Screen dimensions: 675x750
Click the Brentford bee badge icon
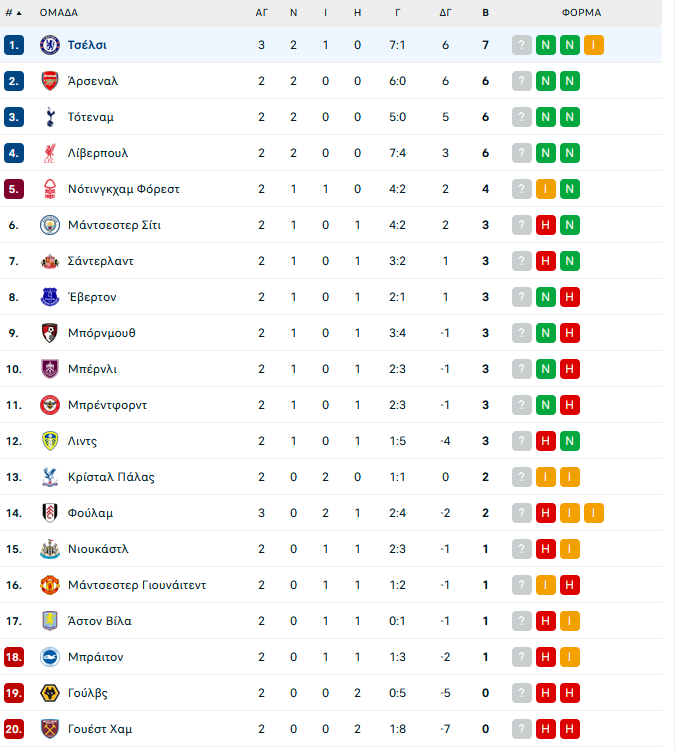point(50,405)
